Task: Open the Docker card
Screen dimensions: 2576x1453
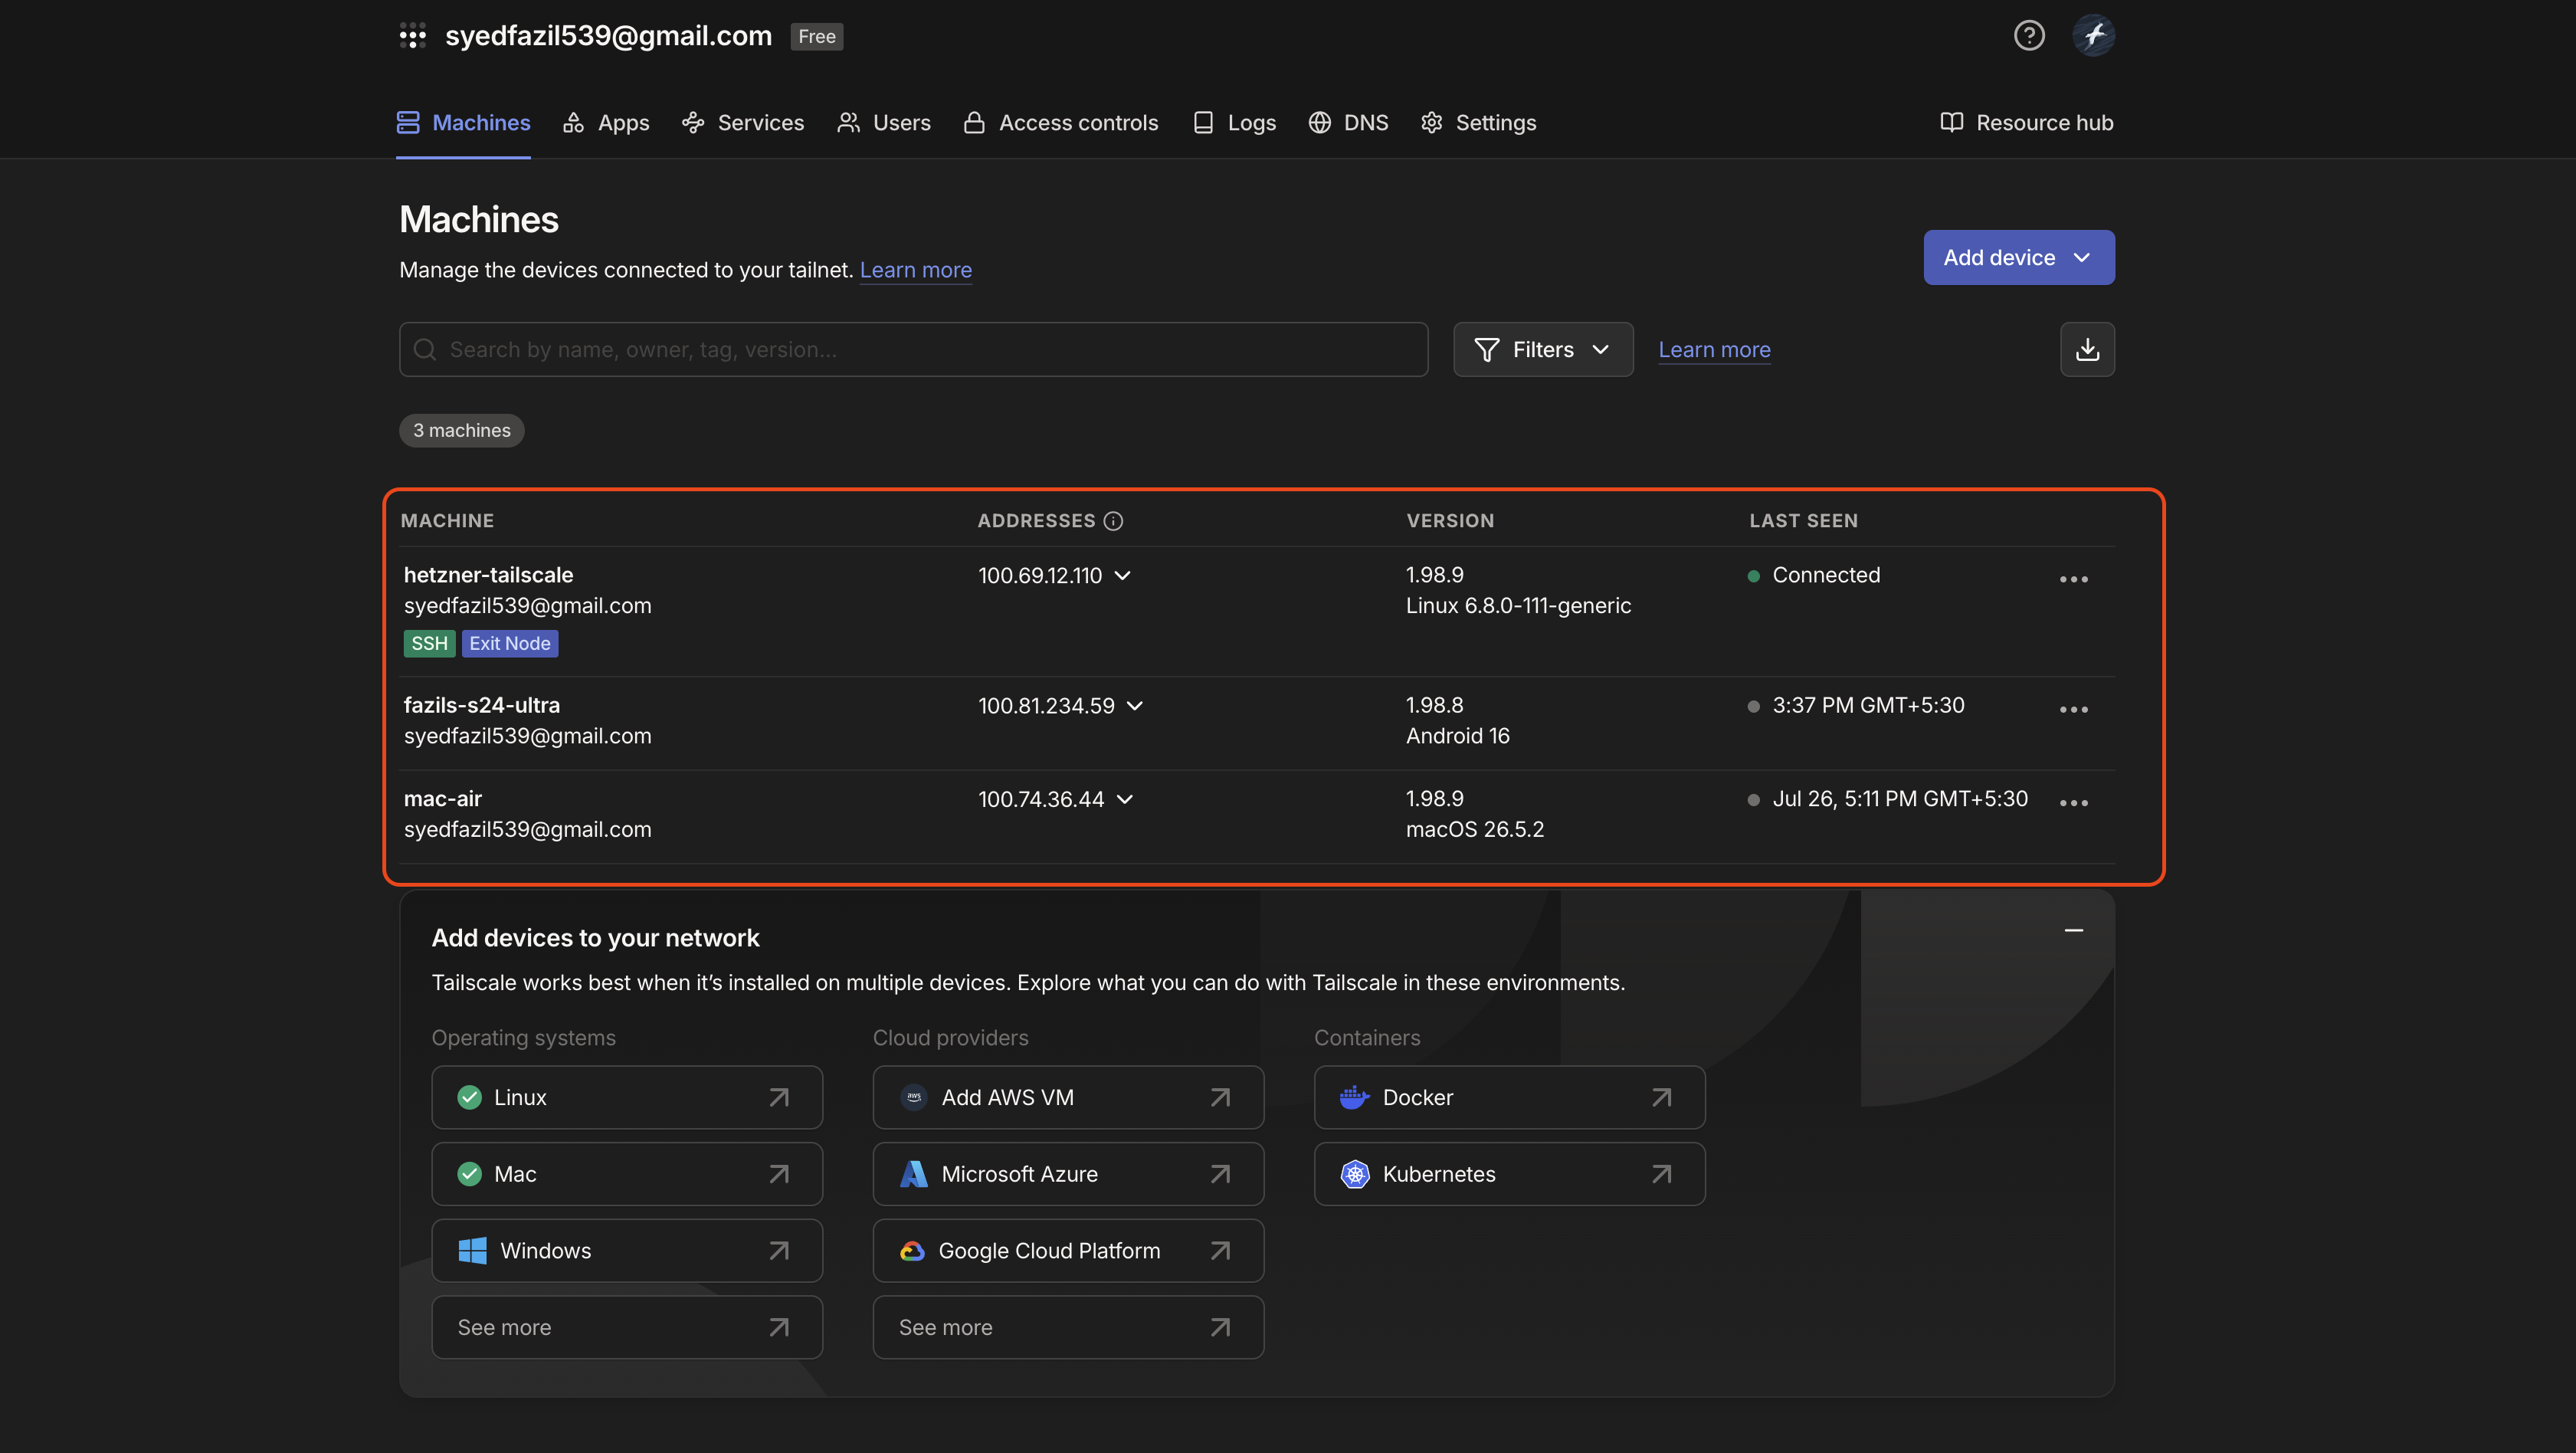Action: [1509, 1097]
